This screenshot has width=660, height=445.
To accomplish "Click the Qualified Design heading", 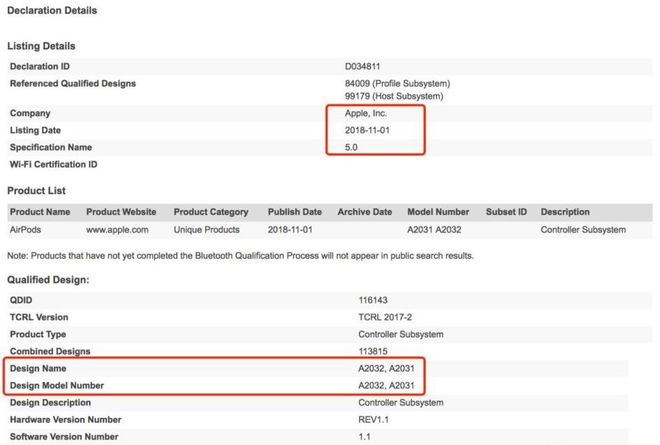I will [48, 280].
